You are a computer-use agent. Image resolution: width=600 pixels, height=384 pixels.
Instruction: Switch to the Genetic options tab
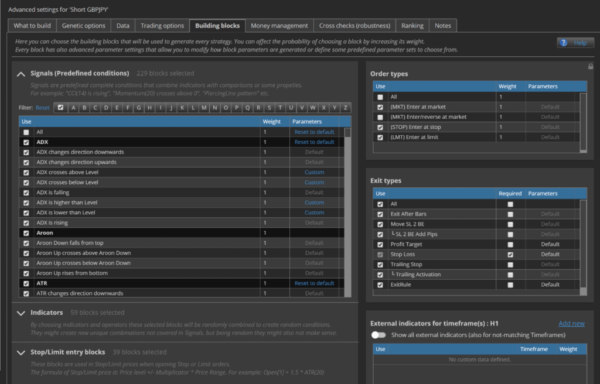click(x=83, y=26)
